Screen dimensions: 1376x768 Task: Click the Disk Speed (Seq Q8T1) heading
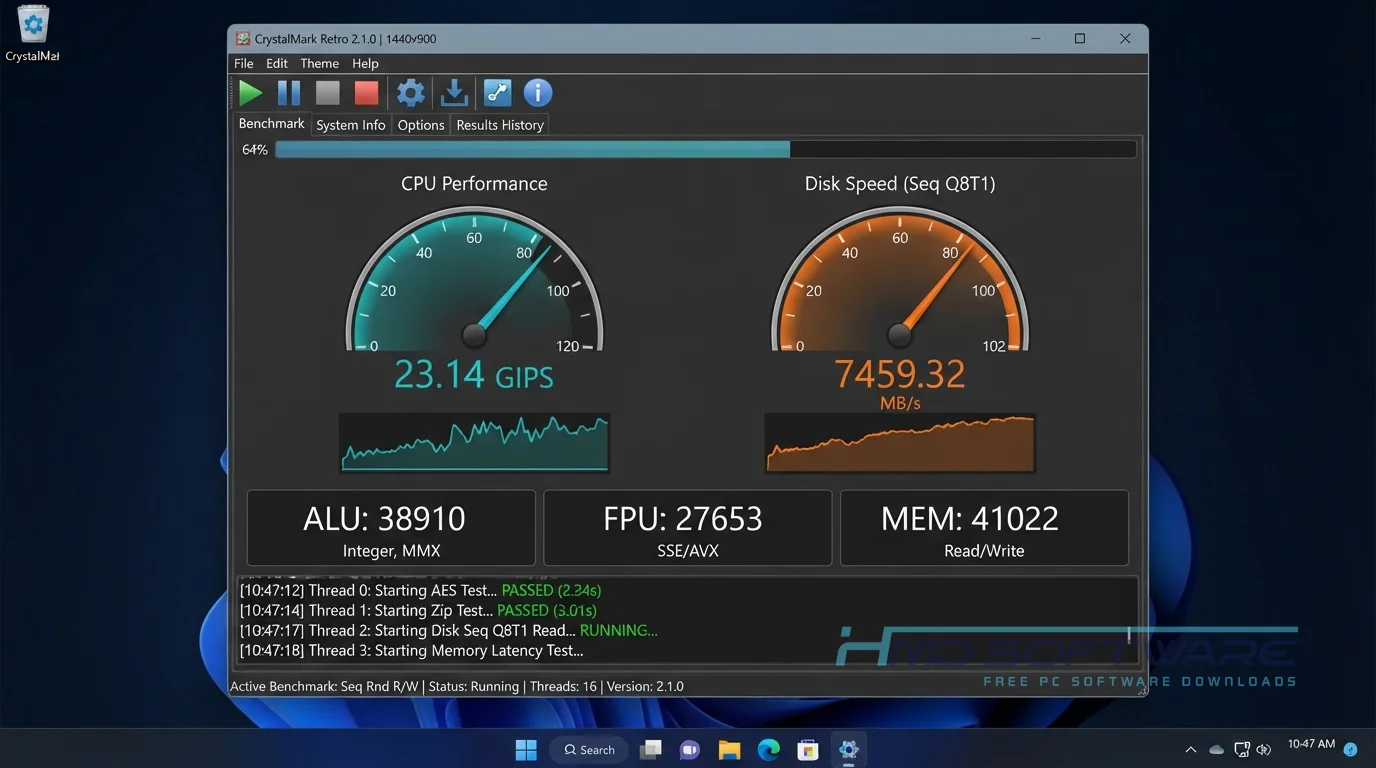[900, 184]
